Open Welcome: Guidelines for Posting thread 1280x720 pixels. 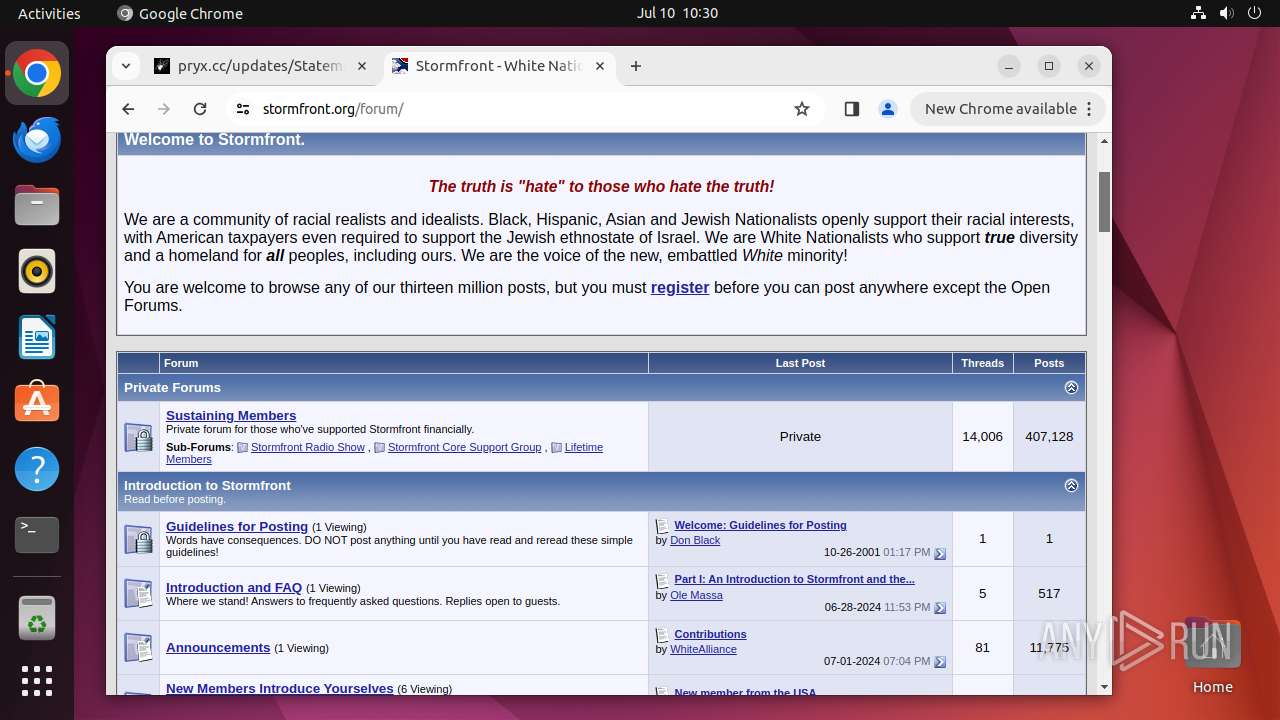point(760,525)
